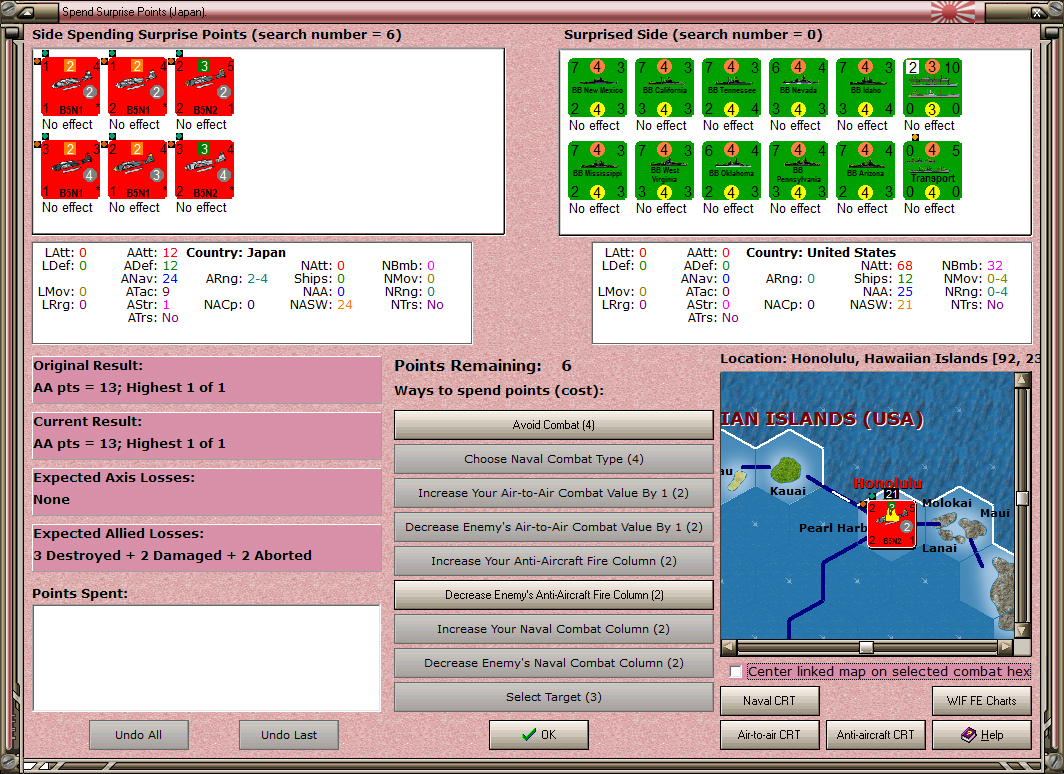Open the WIF FE Charts

[x=982, y=701]
